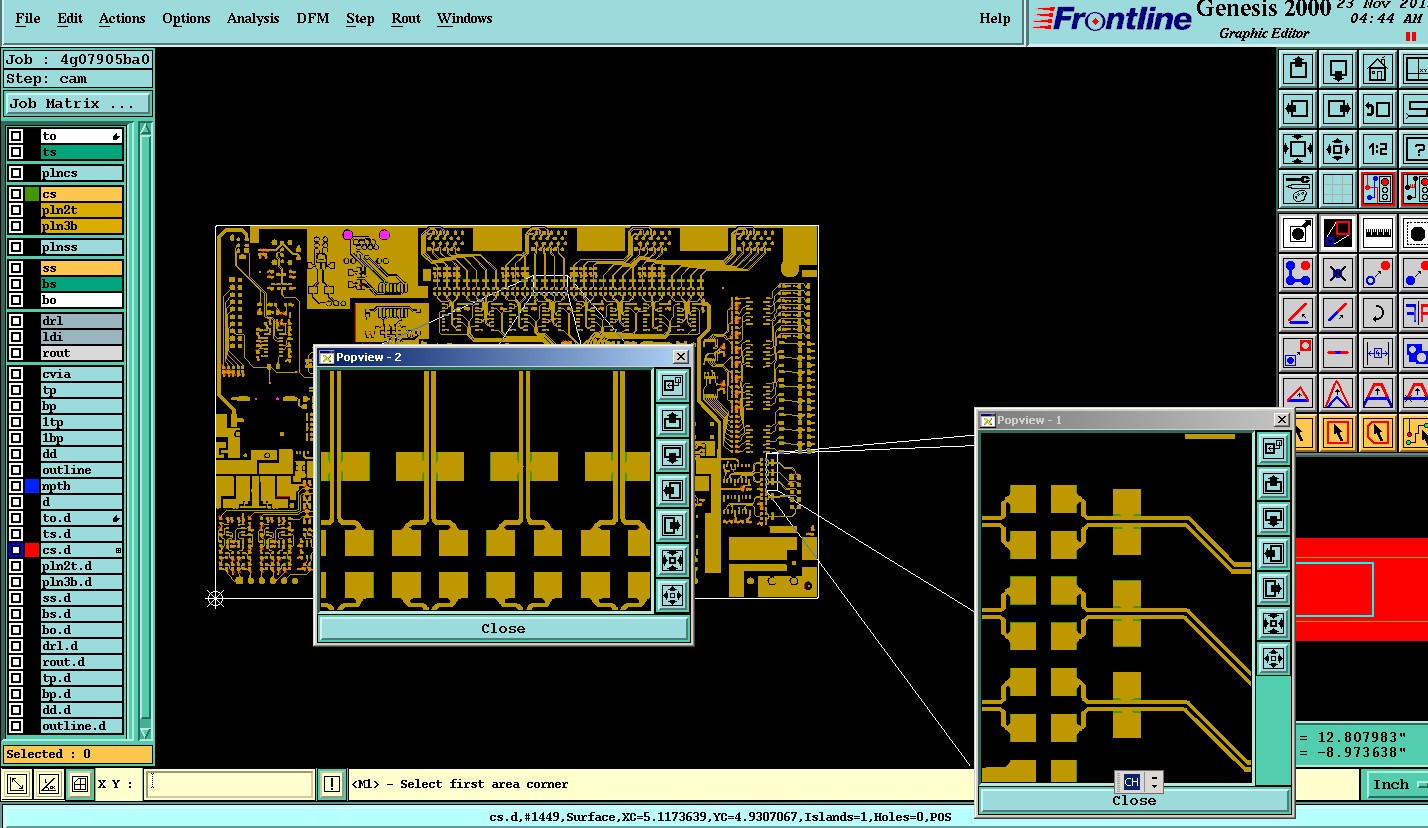This screenshot has width=1428, height=828.
Task: Toggle the checkbox for layer pln2t
Action: (x=16, y=210)
